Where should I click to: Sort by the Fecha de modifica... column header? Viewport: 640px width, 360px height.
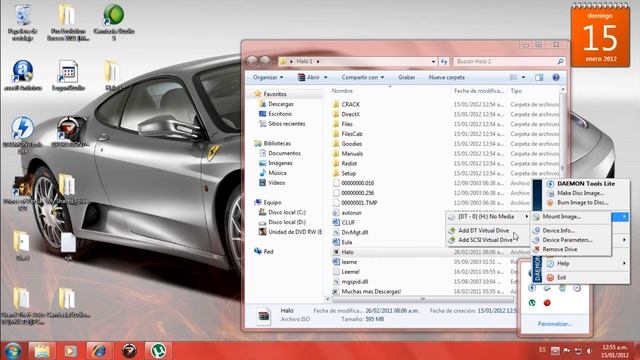[479, 91]
